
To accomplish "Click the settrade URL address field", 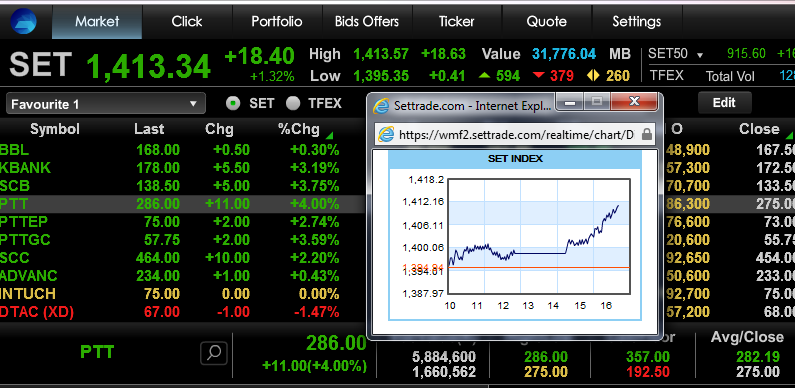I will coord(517,134).
